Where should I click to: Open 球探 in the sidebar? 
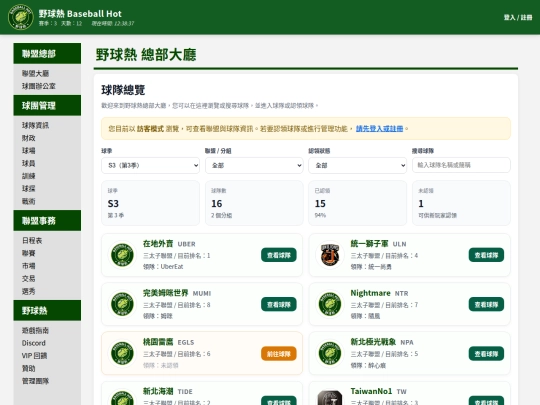29,189
